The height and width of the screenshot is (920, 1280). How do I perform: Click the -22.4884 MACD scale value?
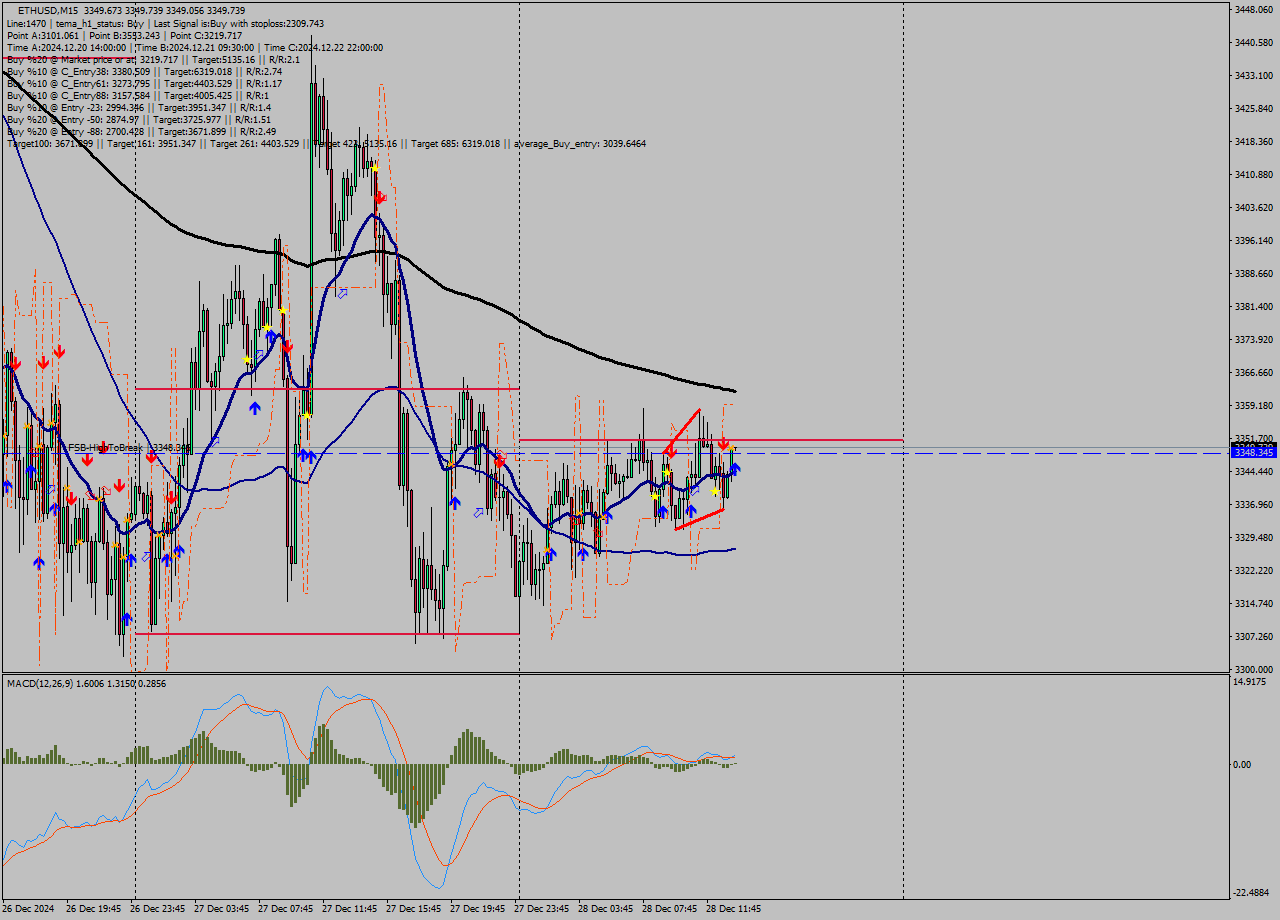(x=1253, y=893)
